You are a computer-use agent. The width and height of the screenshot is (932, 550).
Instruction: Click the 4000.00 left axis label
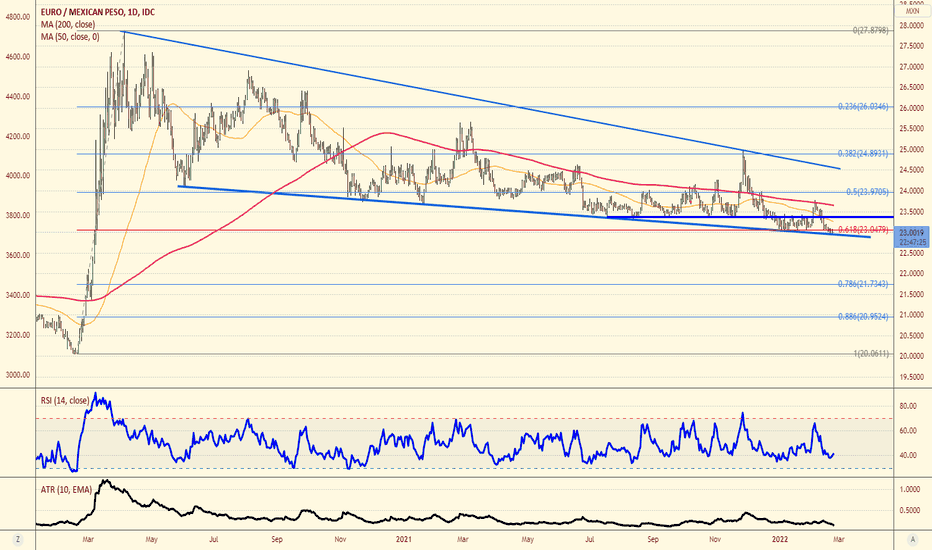click(x=18, y=175)
